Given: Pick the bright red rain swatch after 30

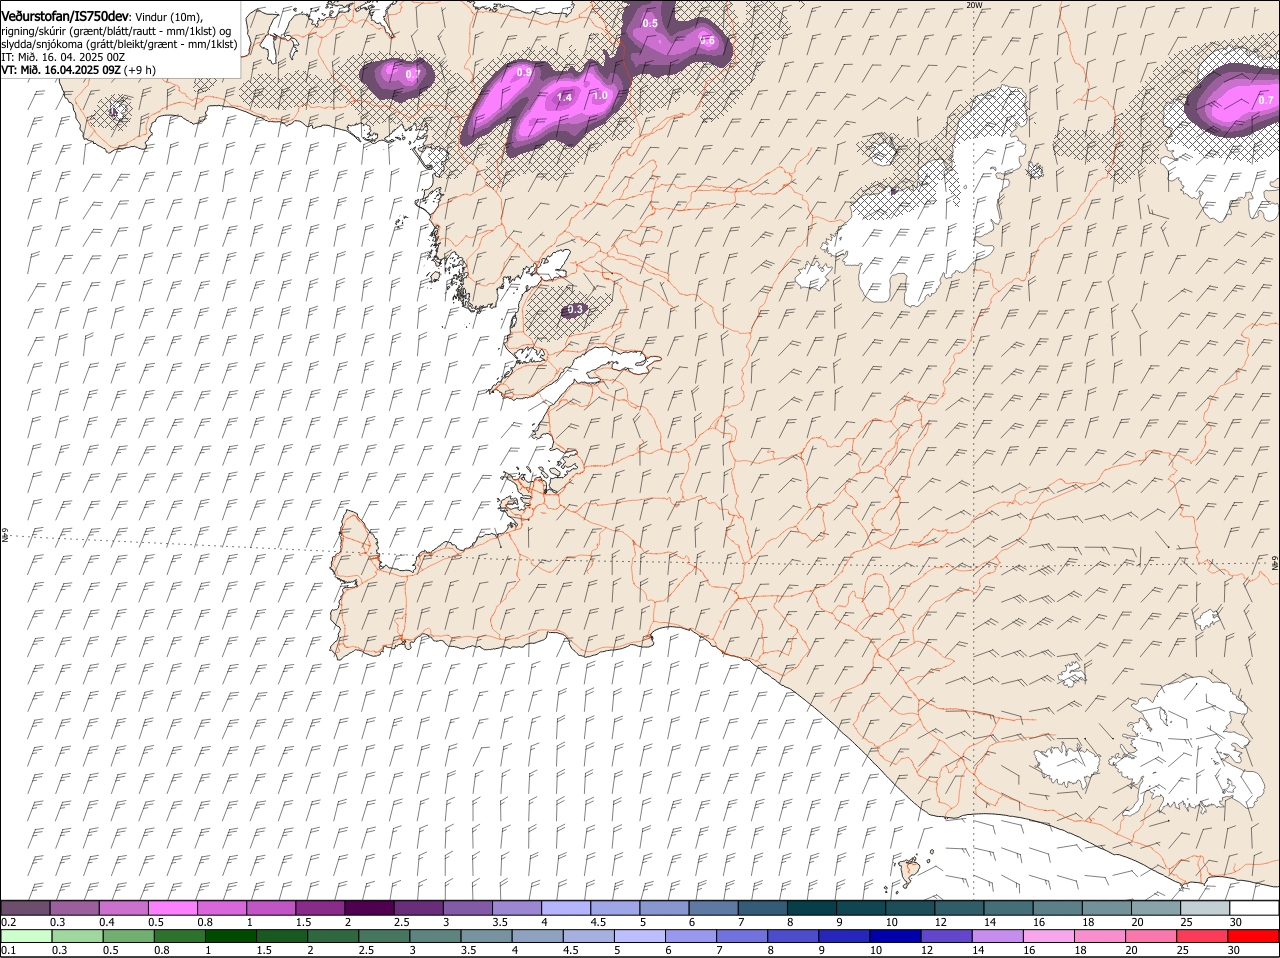Looking at the screenshot, I should coord(1254,936).
